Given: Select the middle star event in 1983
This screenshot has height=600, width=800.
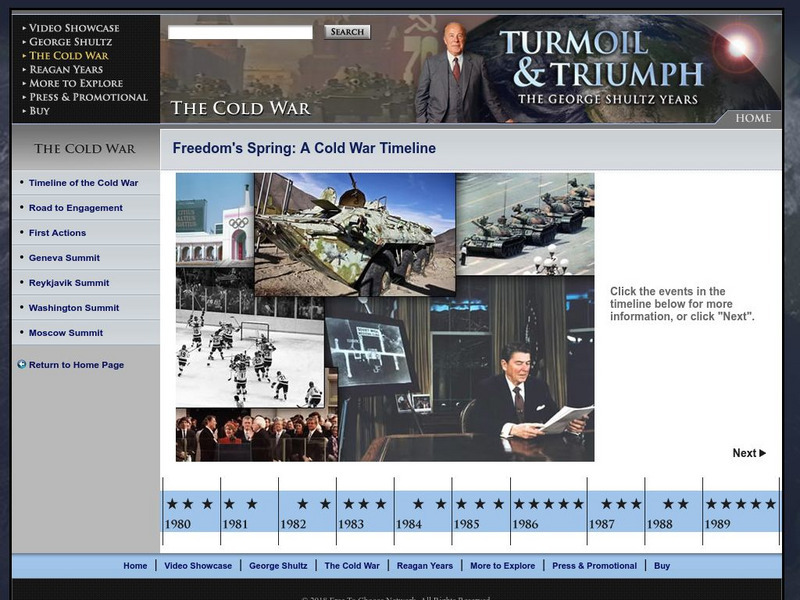Looking at the screenshot, I should pos(364,504).
